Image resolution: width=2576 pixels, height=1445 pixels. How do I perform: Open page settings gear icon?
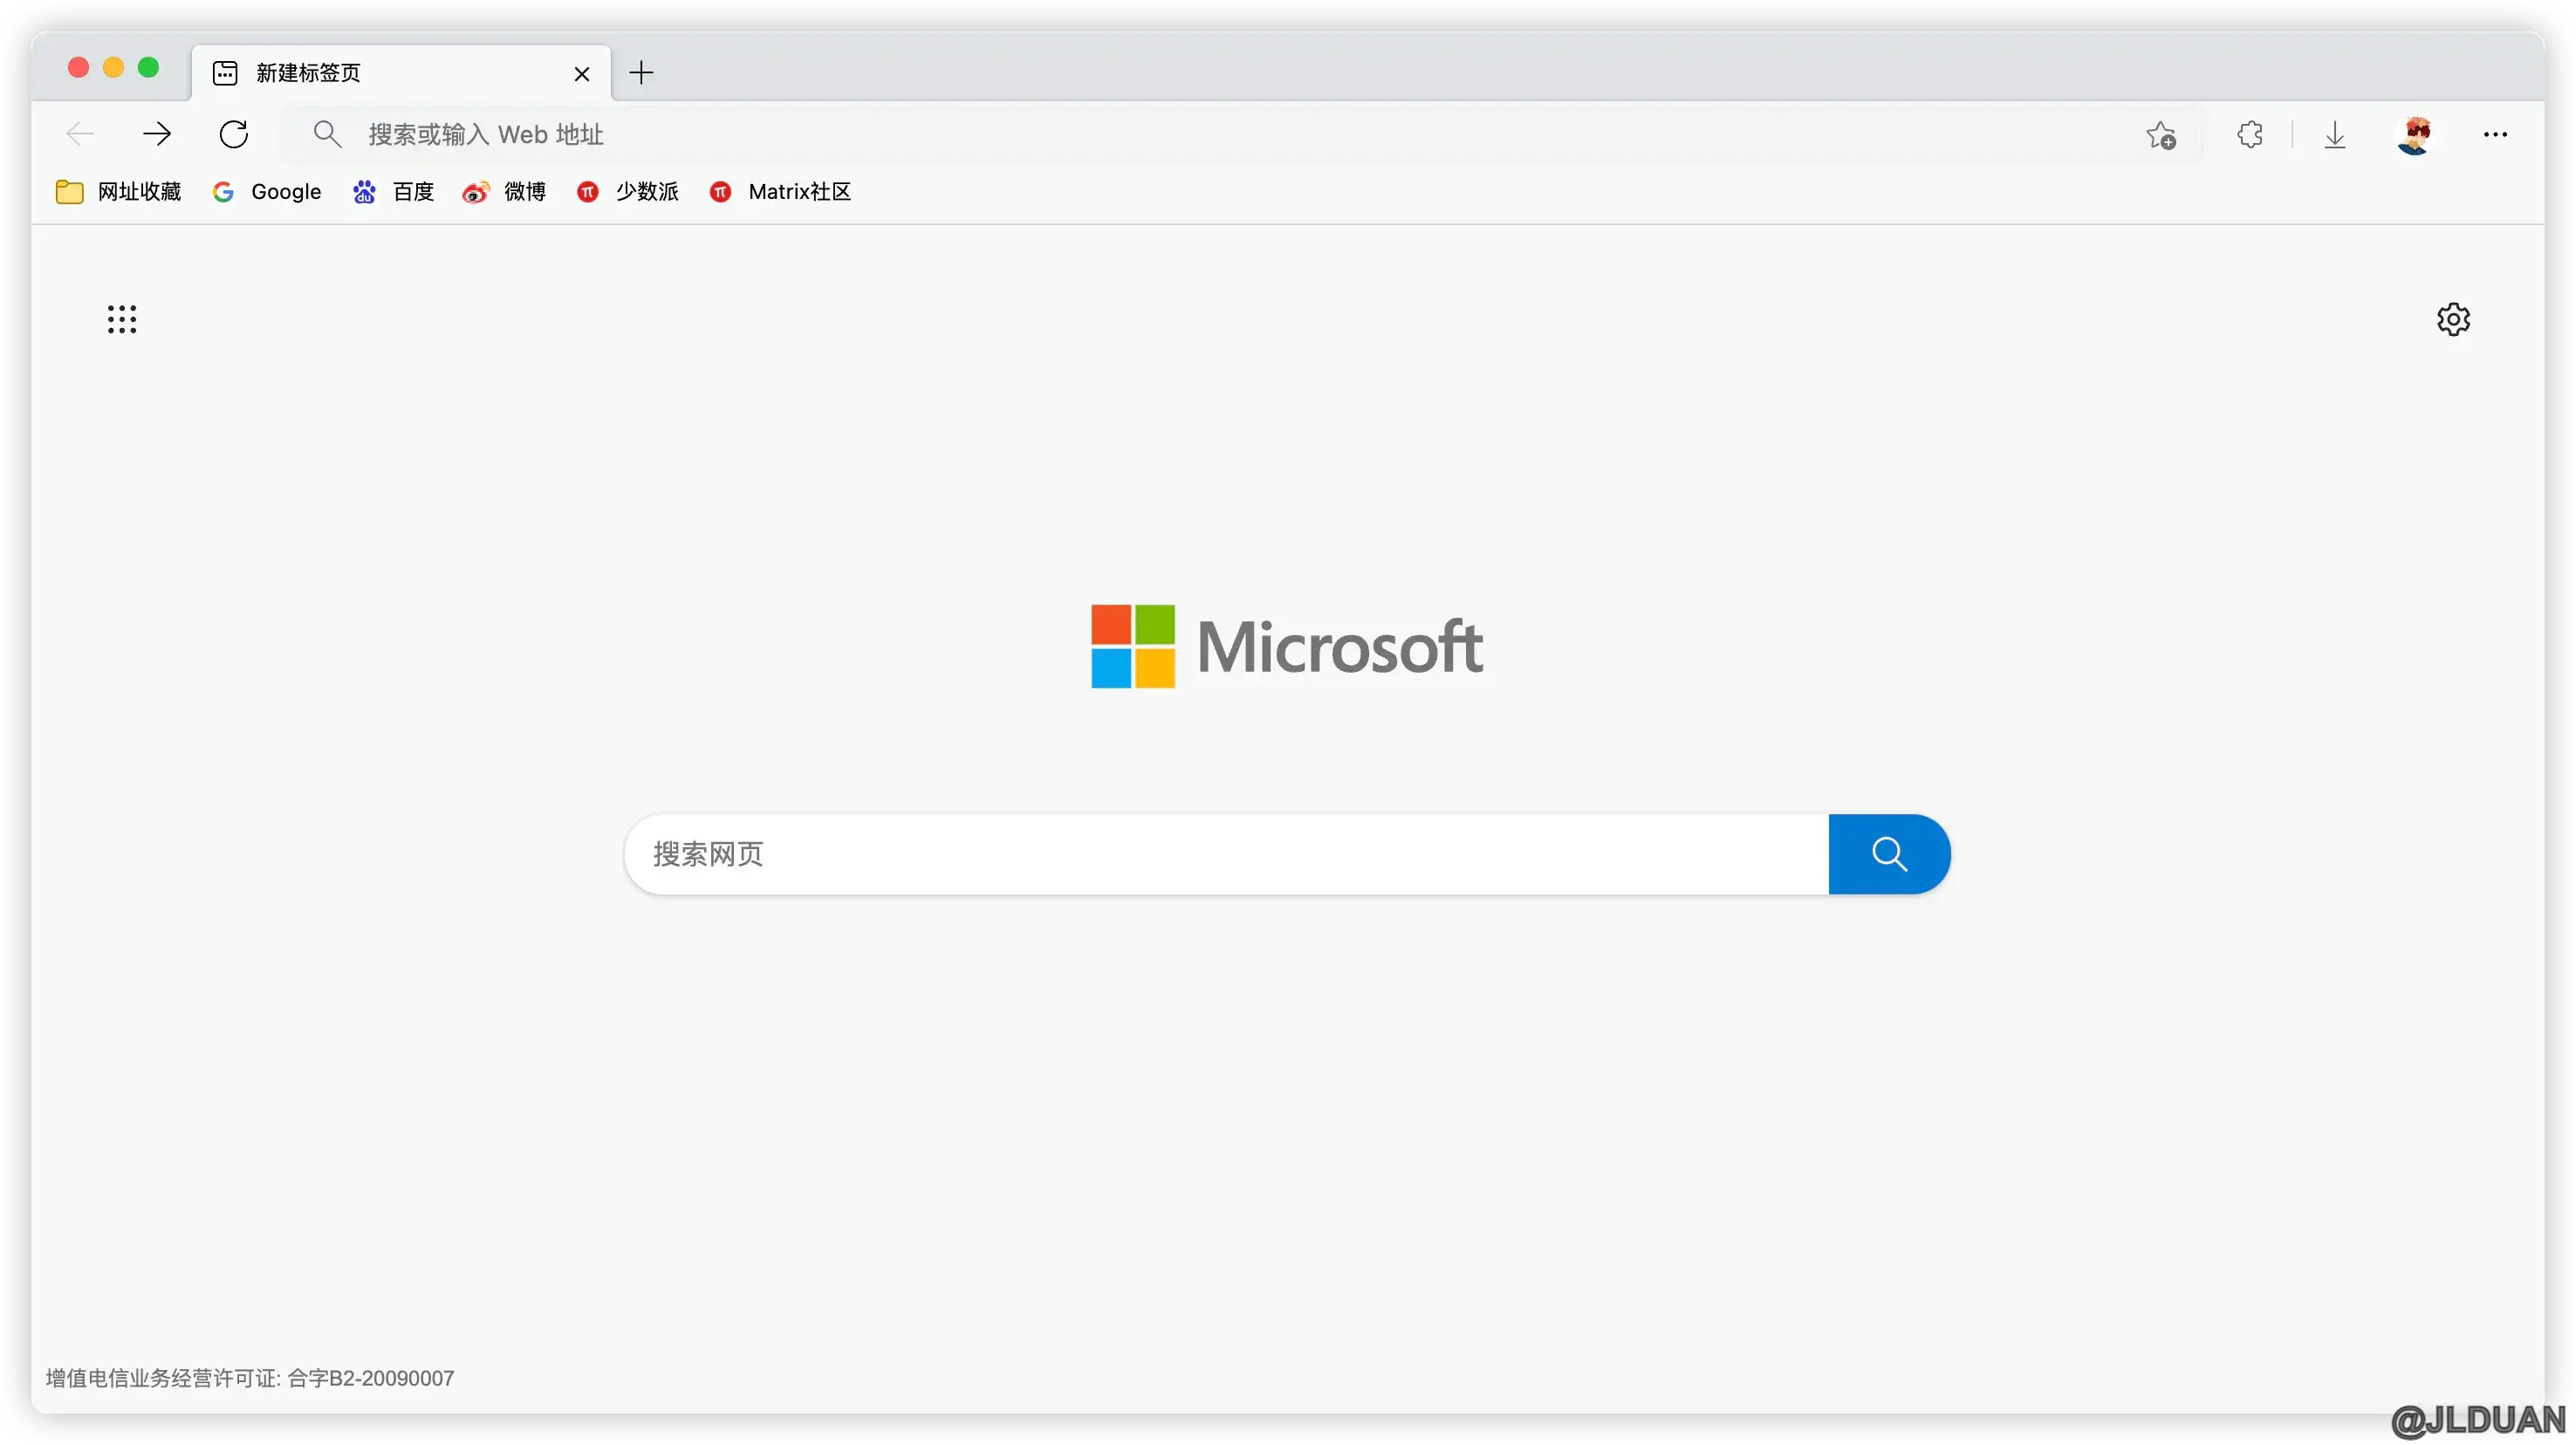pos(2453,319)
